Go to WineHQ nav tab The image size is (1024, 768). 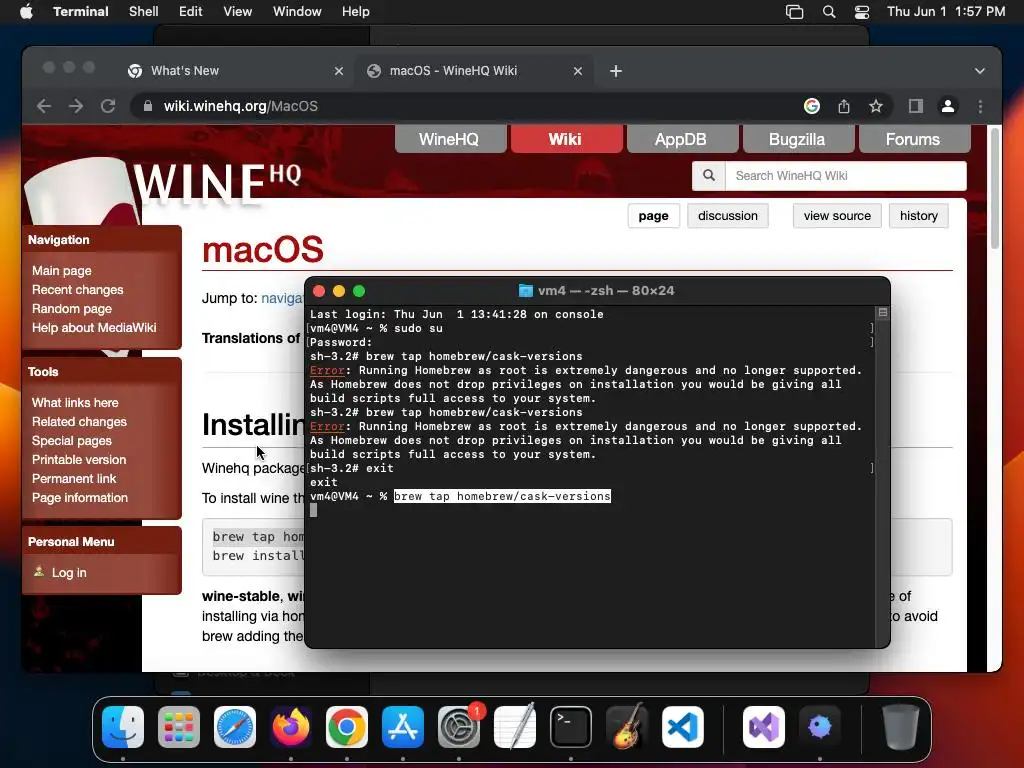pos(449,139)
